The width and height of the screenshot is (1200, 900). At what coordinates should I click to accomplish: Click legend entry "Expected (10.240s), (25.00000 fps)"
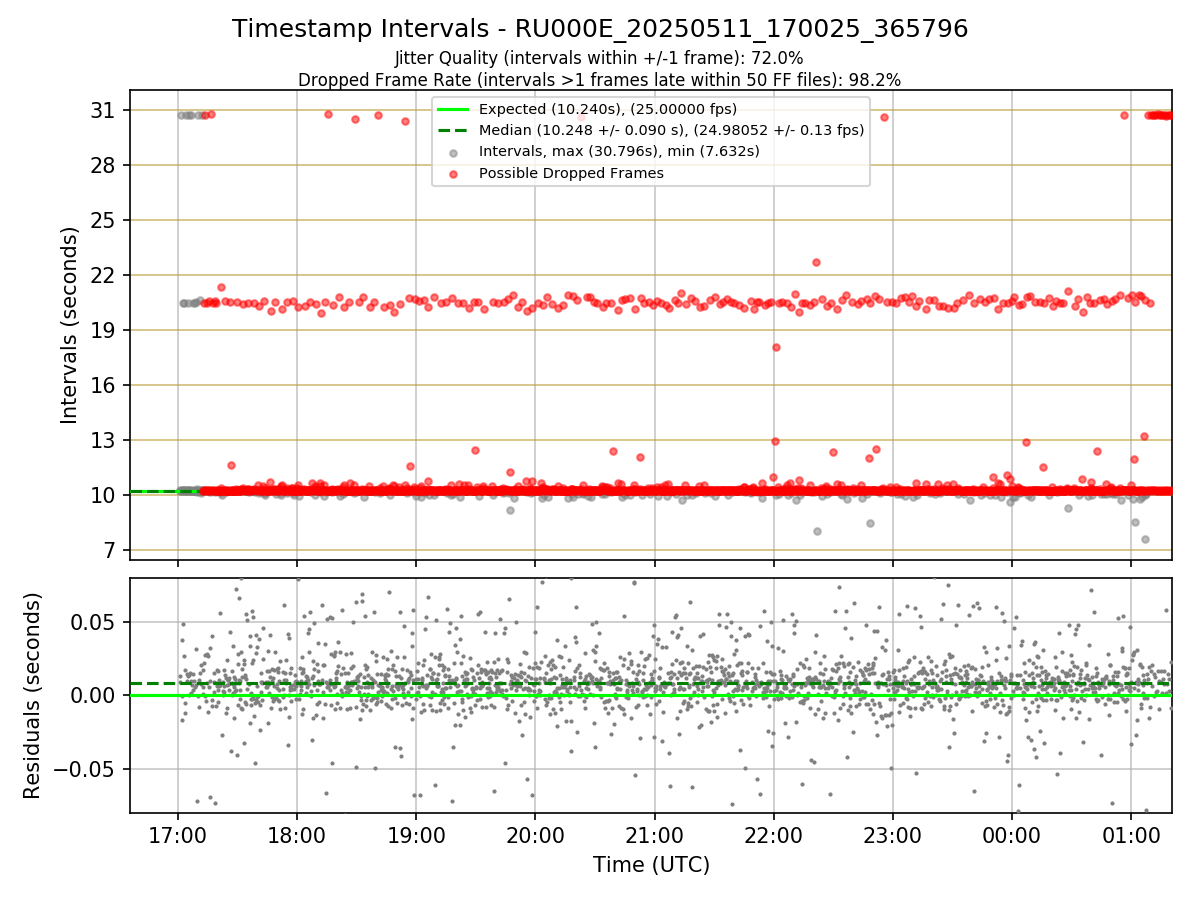pyautogui.click(x=608, y=109)
